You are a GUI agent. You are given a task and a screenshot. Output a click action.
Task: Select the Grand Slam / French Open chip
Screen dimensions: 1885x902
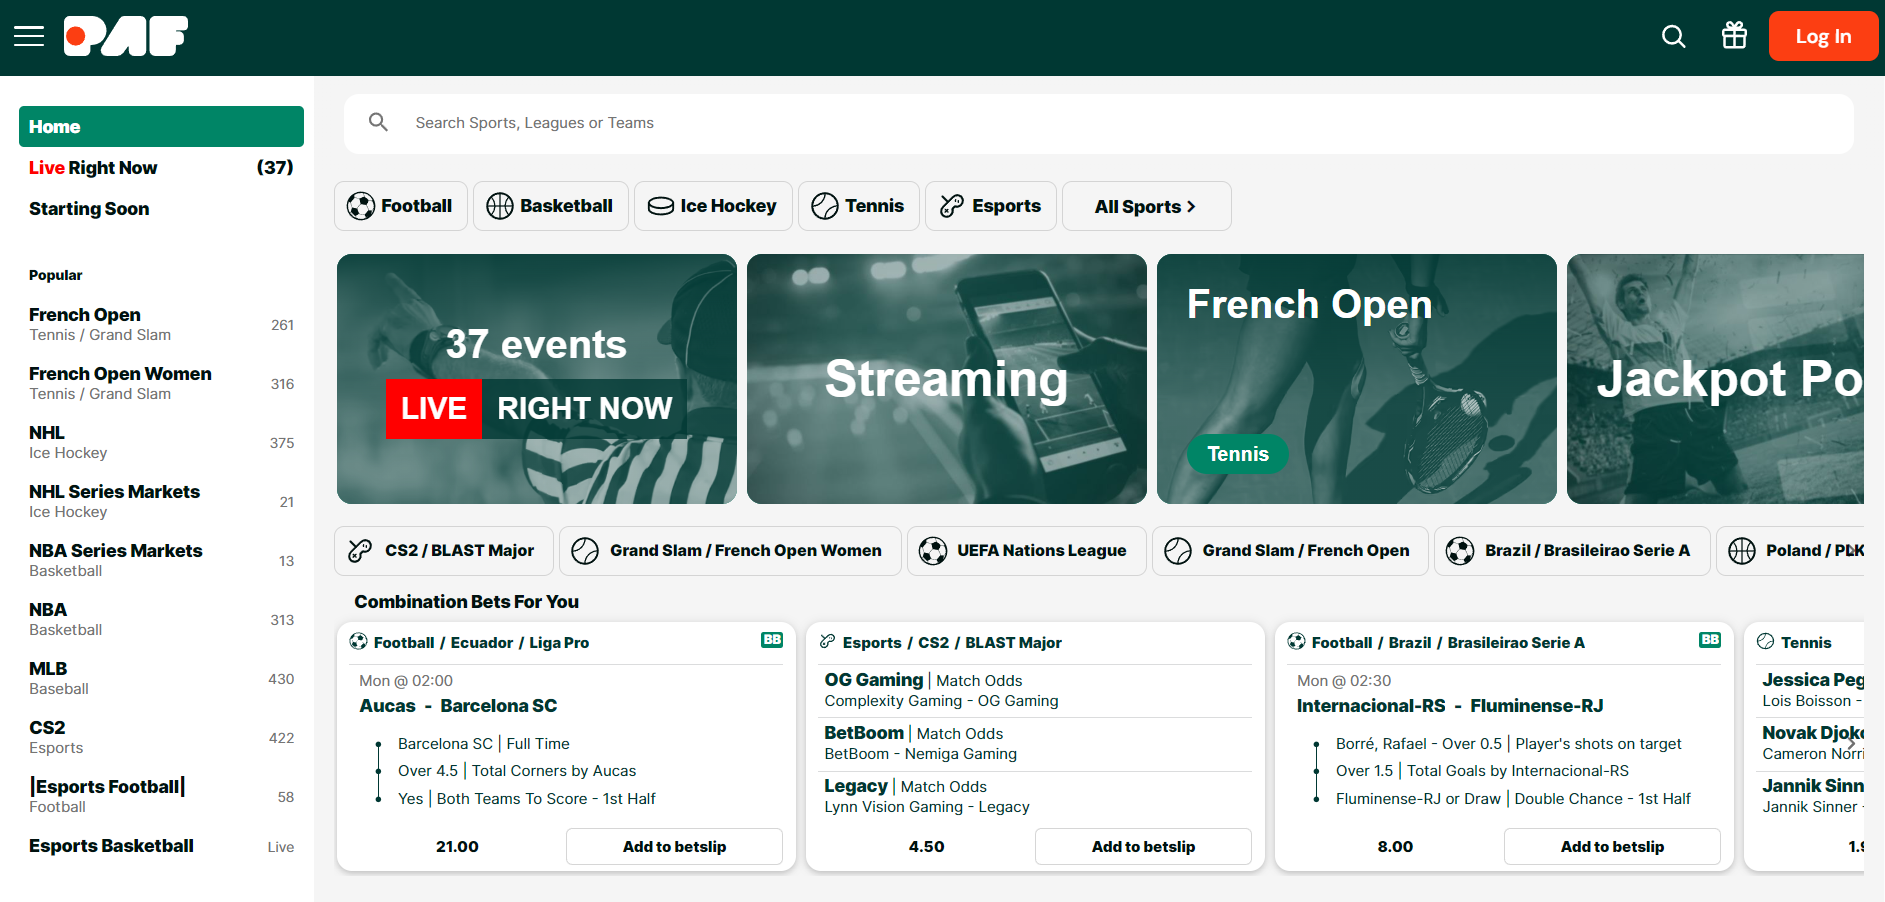1290,551
